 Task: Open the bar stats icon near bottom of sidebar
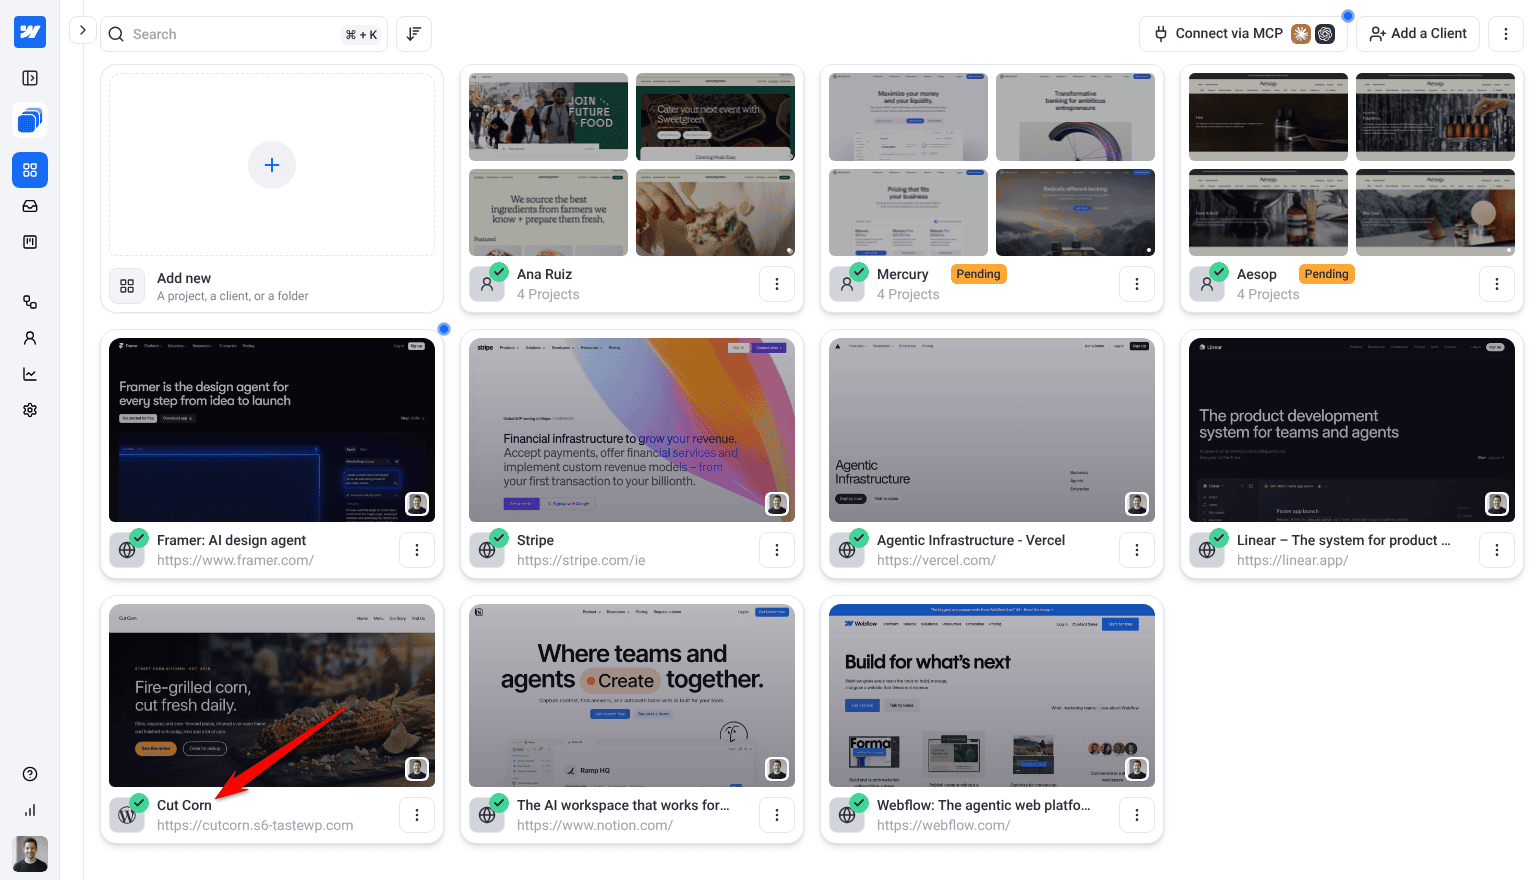tap(30, 810)
